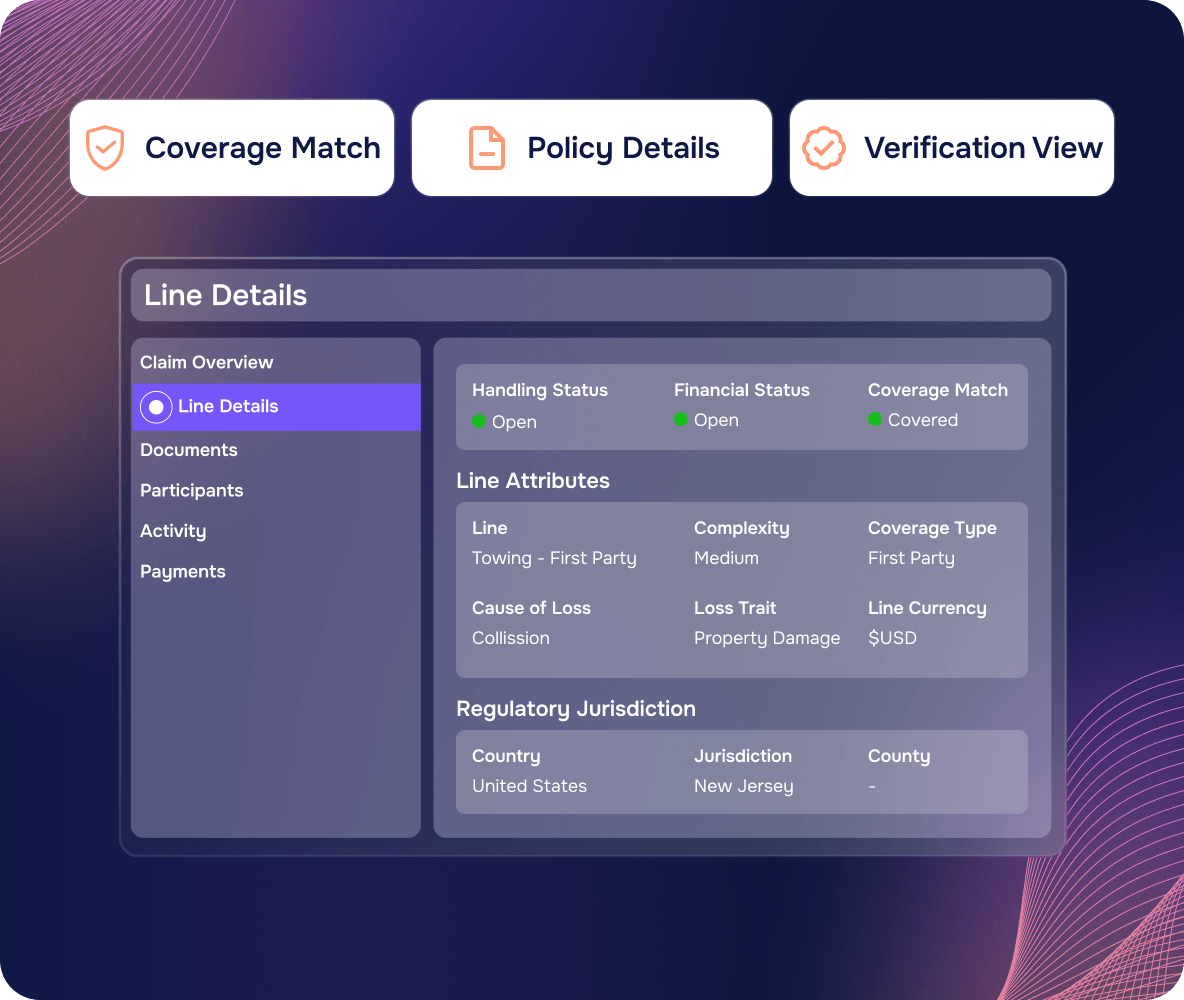This screenshot has height=1000, width=1184.
Task: Click the Cause of Loss label
Action: (532, 609)
